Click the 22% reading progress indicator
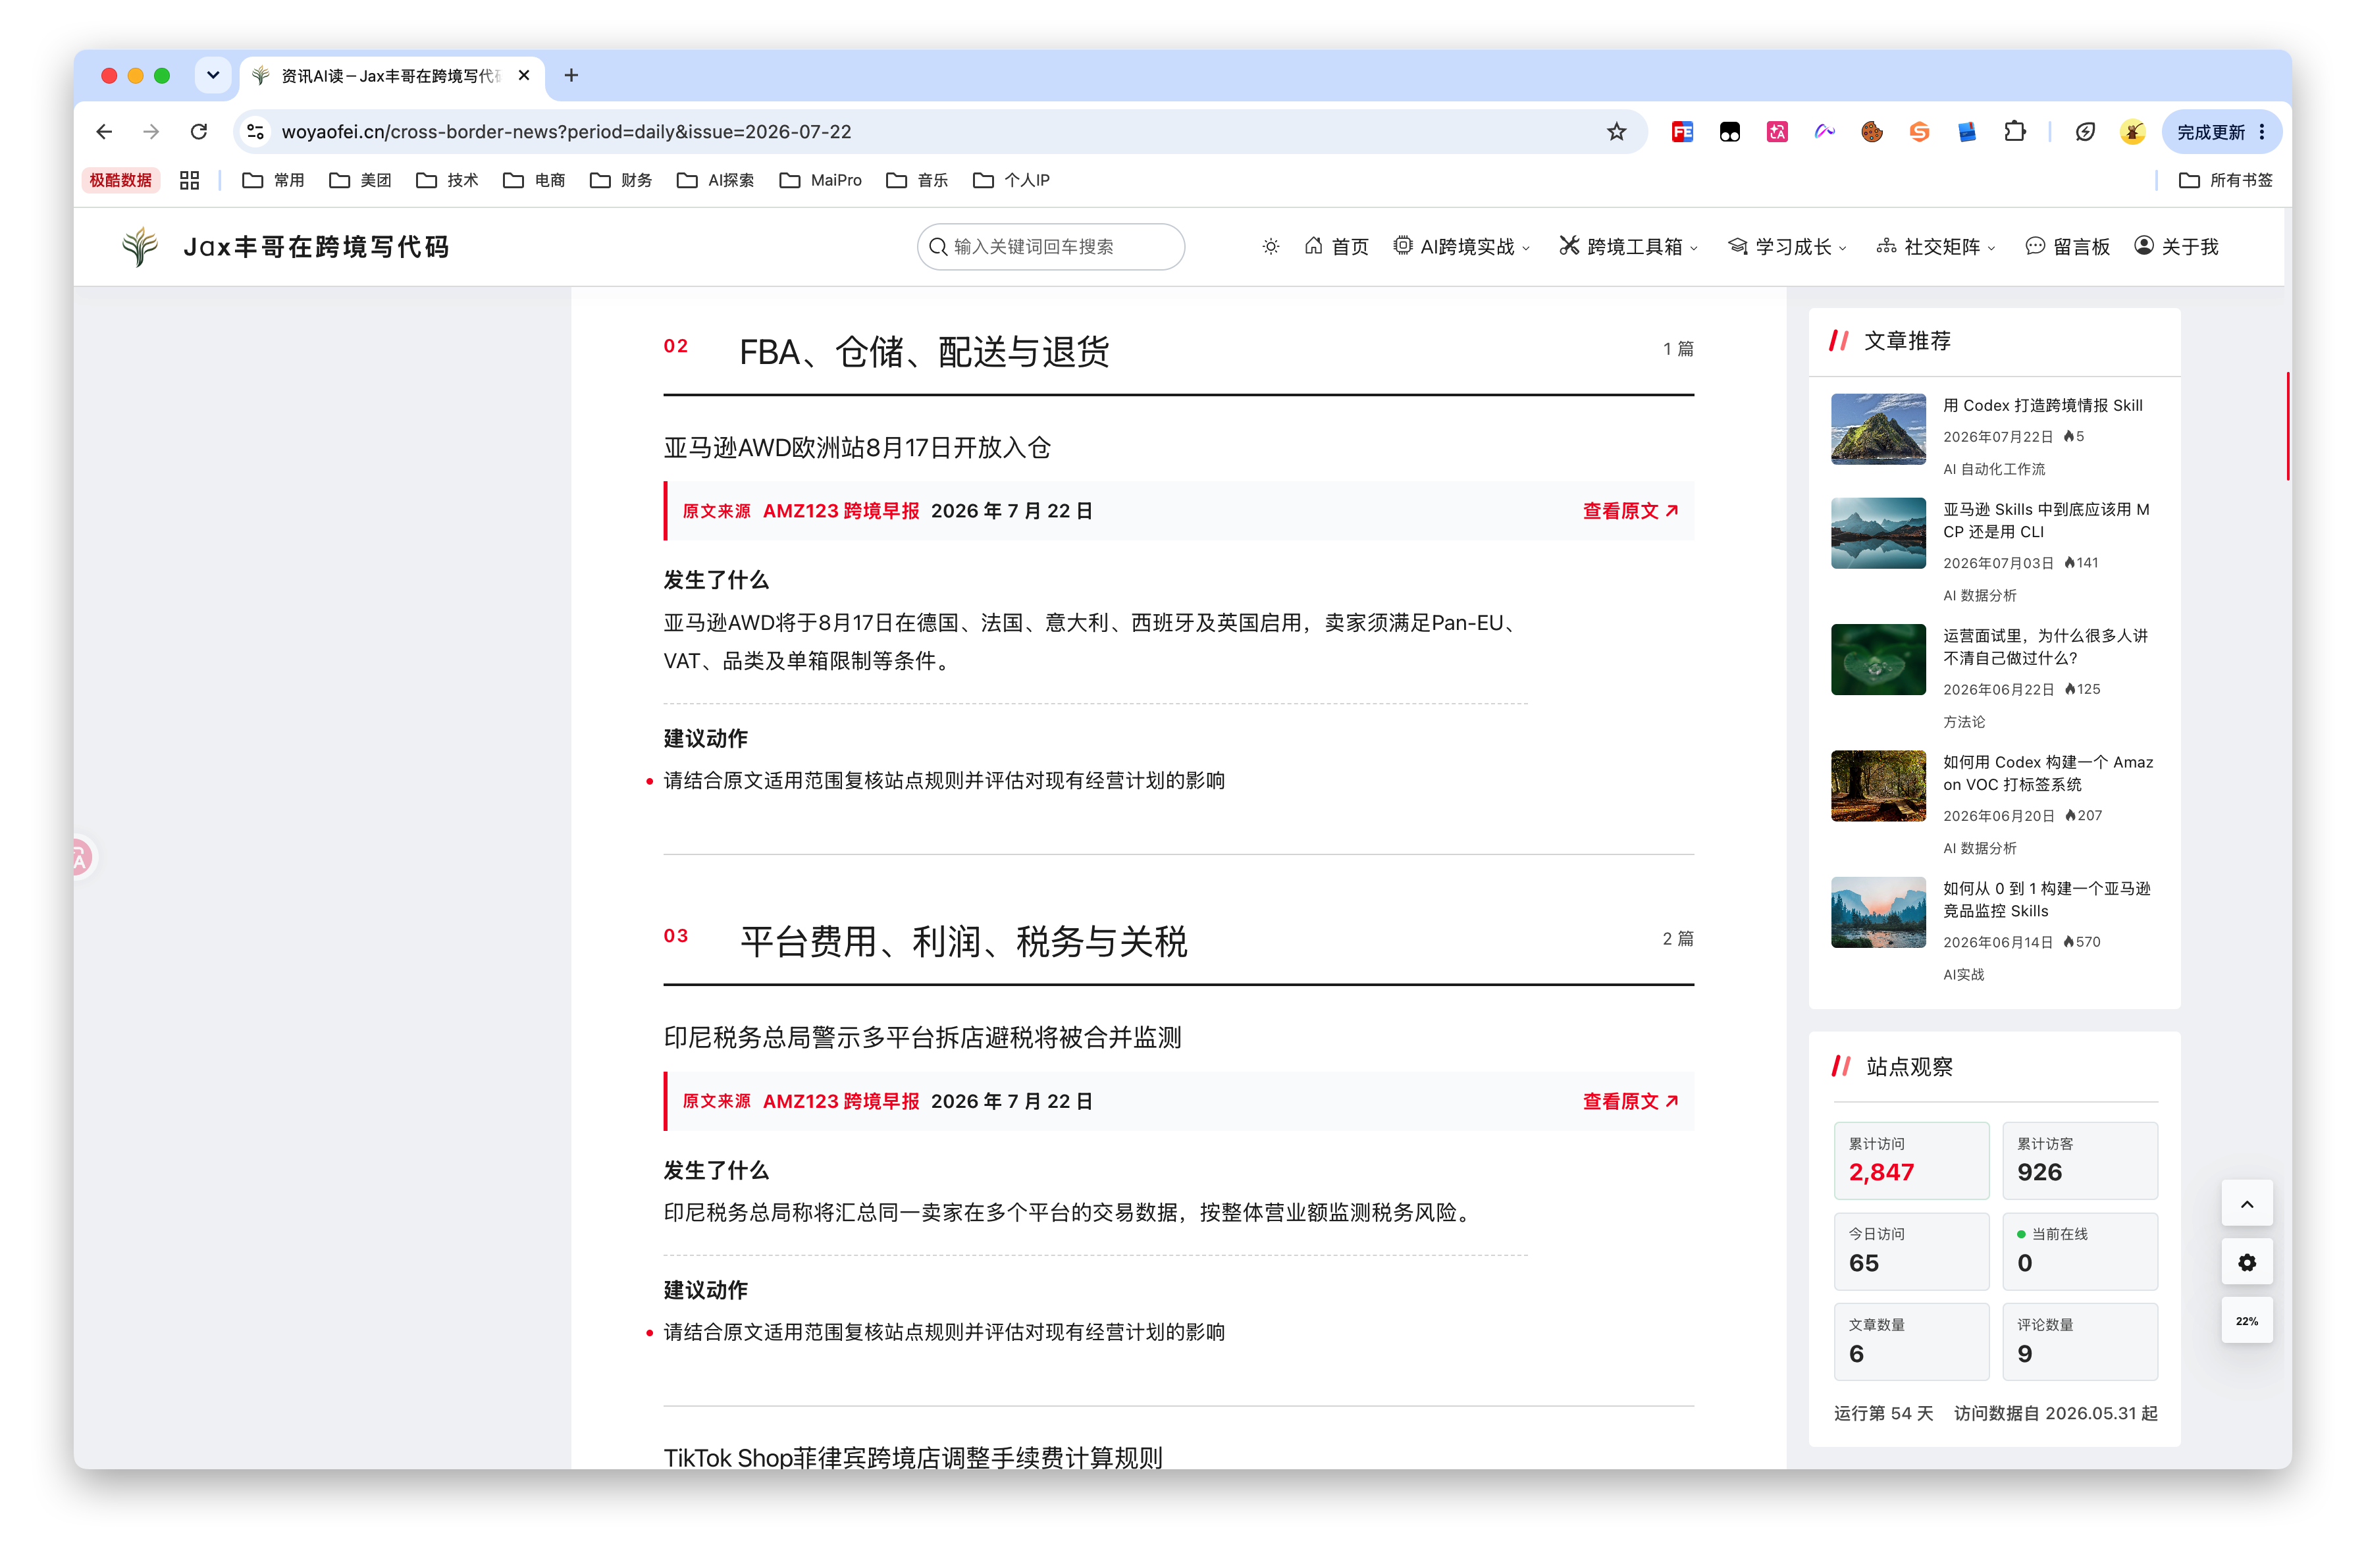 click(2247, 1321)
